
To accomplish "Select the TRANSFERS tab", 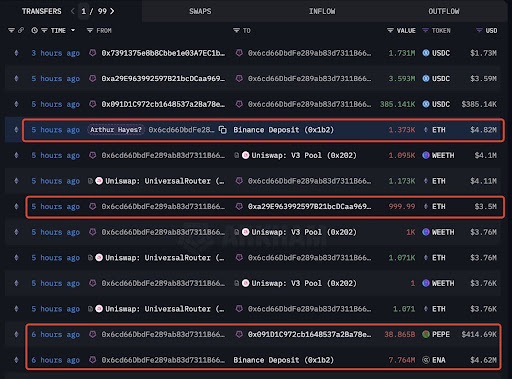I will (42, 11).
